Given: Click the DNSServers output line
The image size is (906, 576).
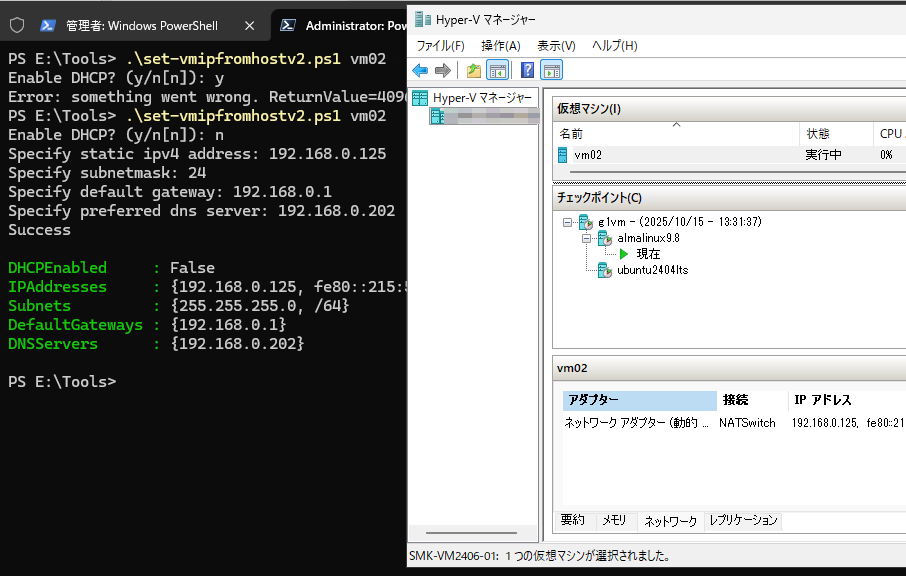Looking at the screenshot, I should tap(156, 344).
